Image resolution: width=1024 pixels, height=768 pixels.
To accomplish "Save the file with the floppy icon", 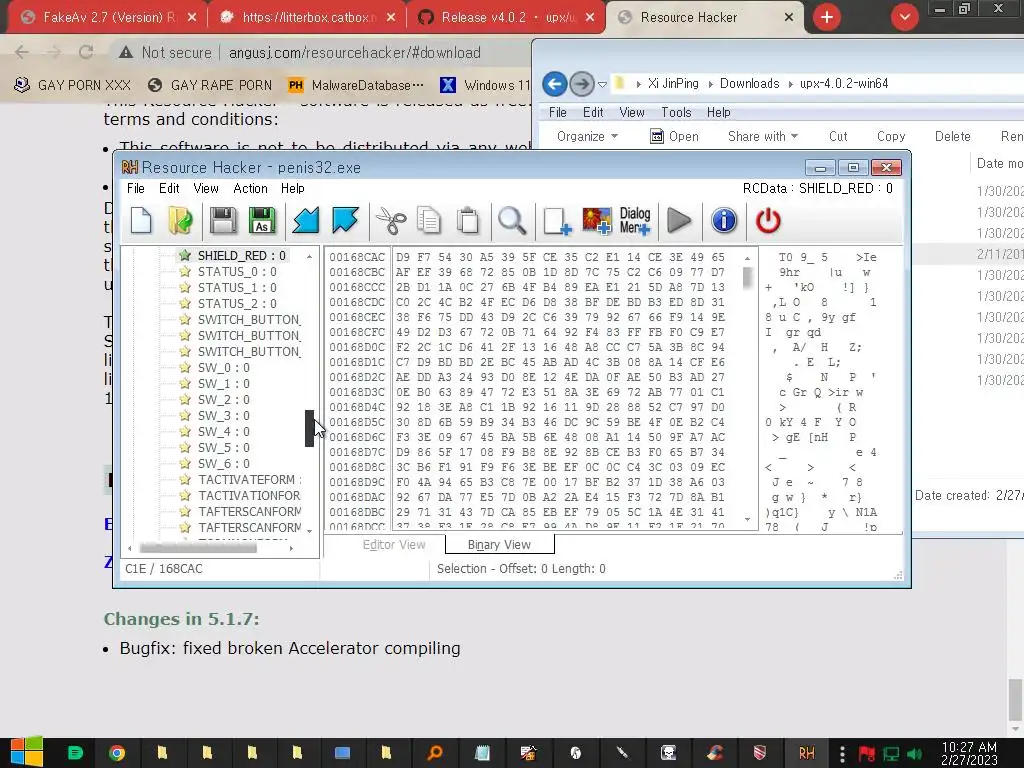I will (x=223, y=221).
